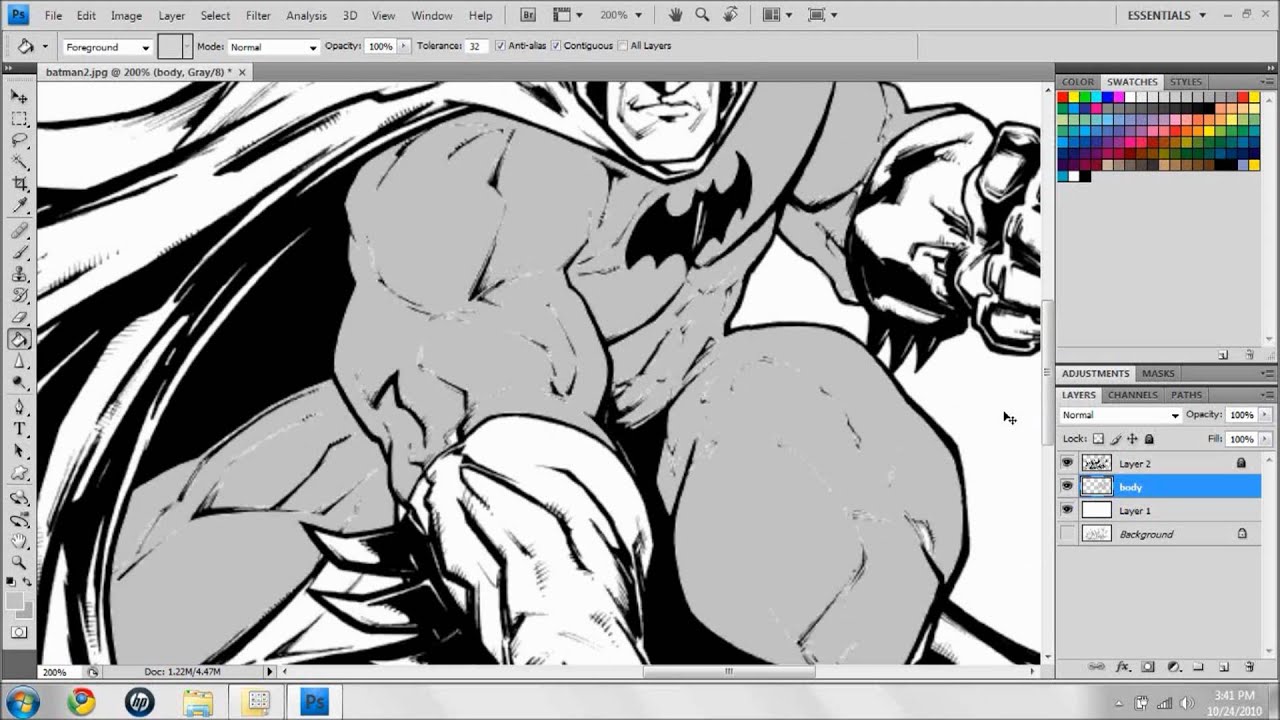1280x720 pixels.
Task: Toggle lock all for layer
Action: pyautogui.click(x=1149, y=439)
